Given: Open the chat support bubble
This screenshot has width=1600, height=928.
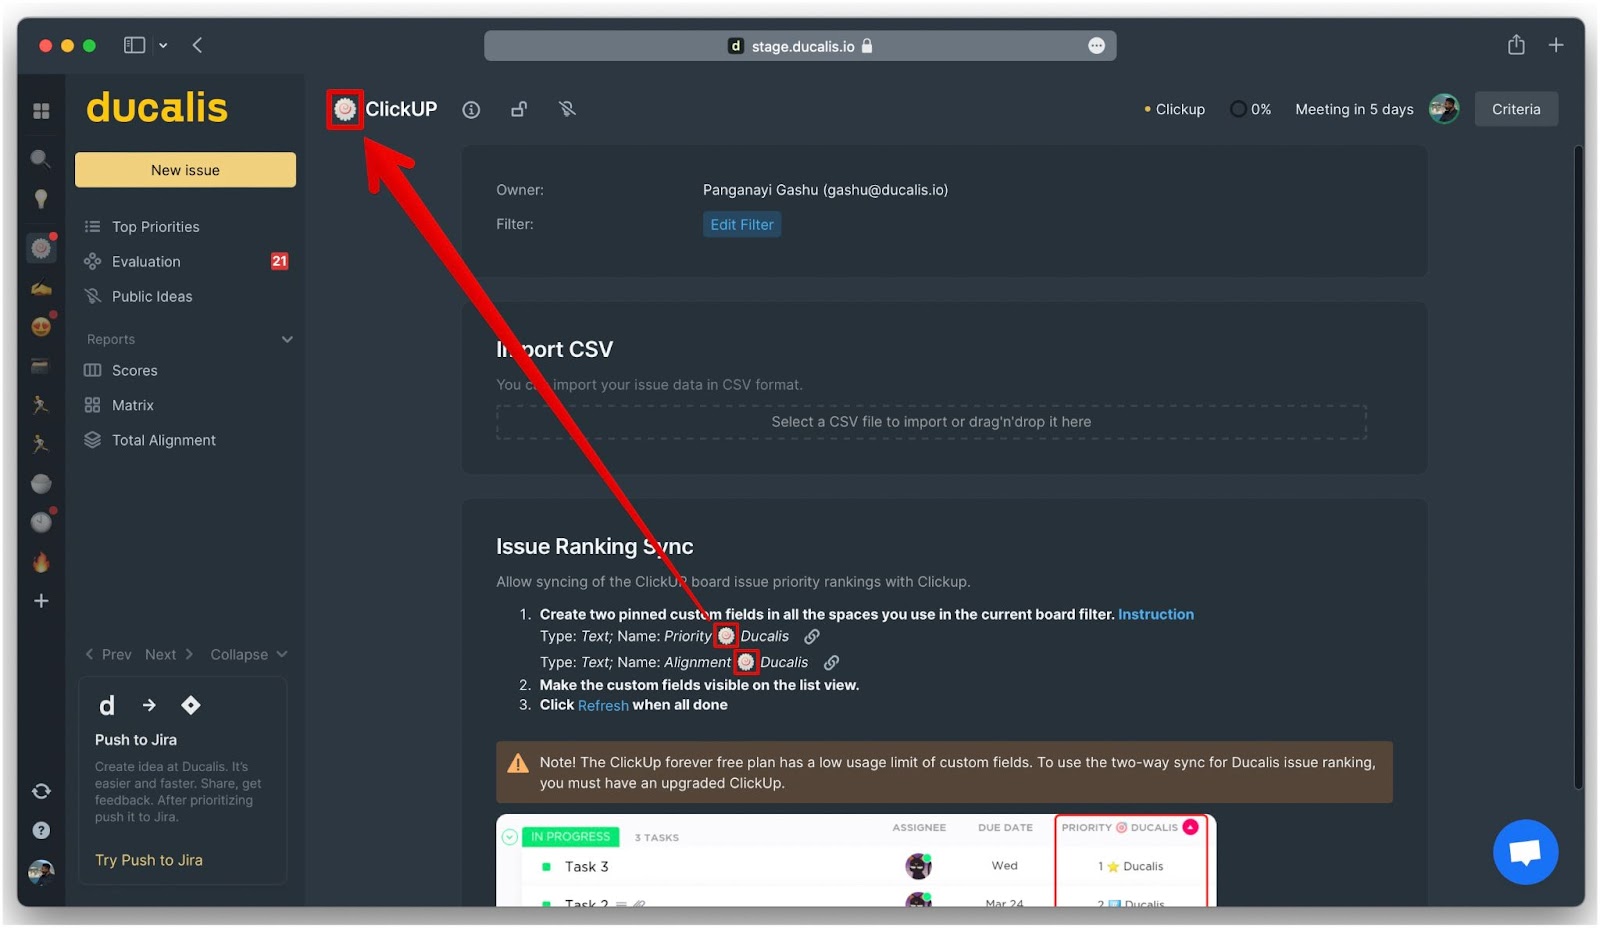Looking at the screenshot, I should (x=1525, y=852).
